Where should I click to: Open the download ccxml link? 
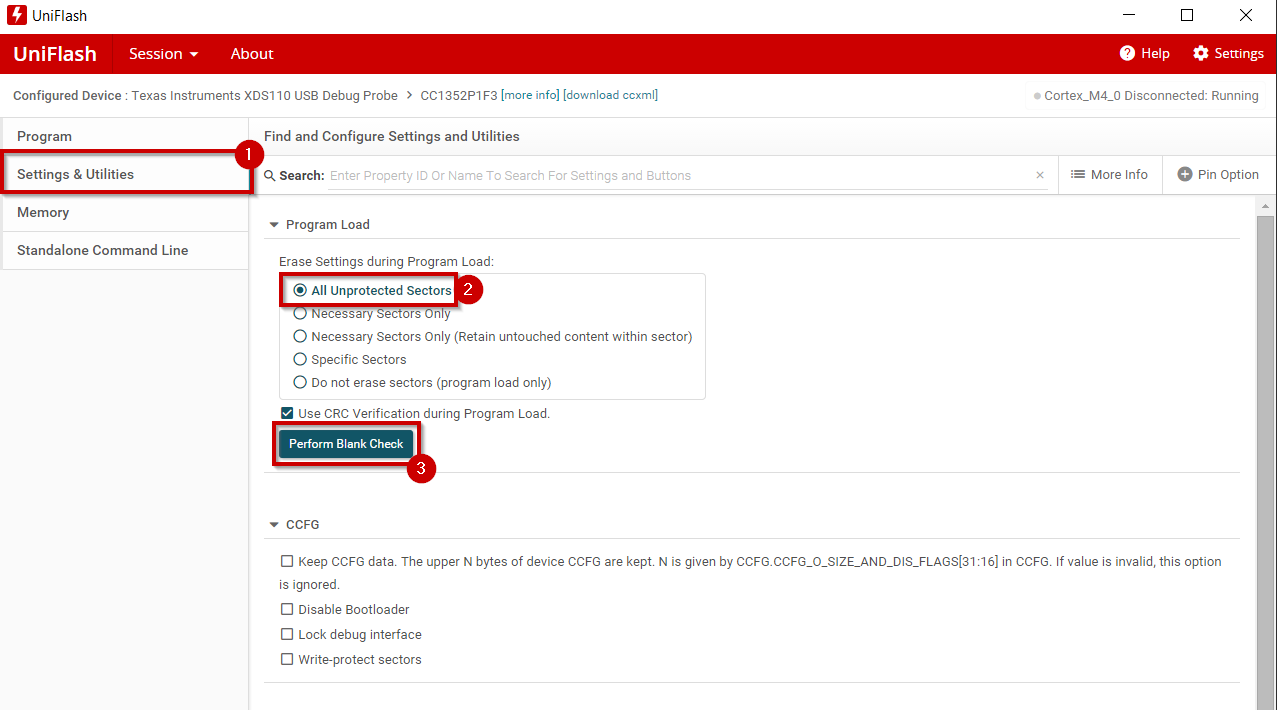point(610,96)
